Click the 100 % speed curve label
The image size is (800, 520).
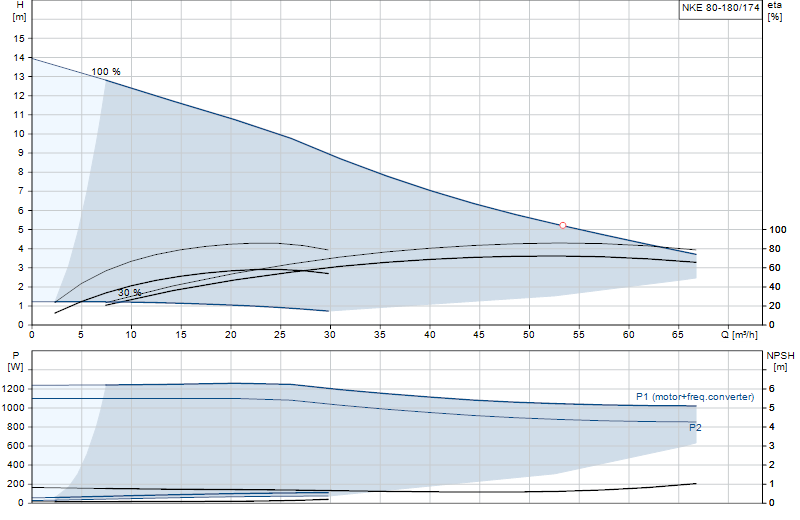[x=106, y=72]
